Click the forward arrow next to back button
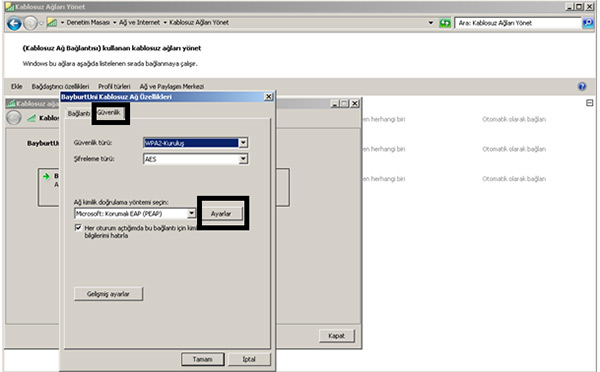 tap(30, 24)
